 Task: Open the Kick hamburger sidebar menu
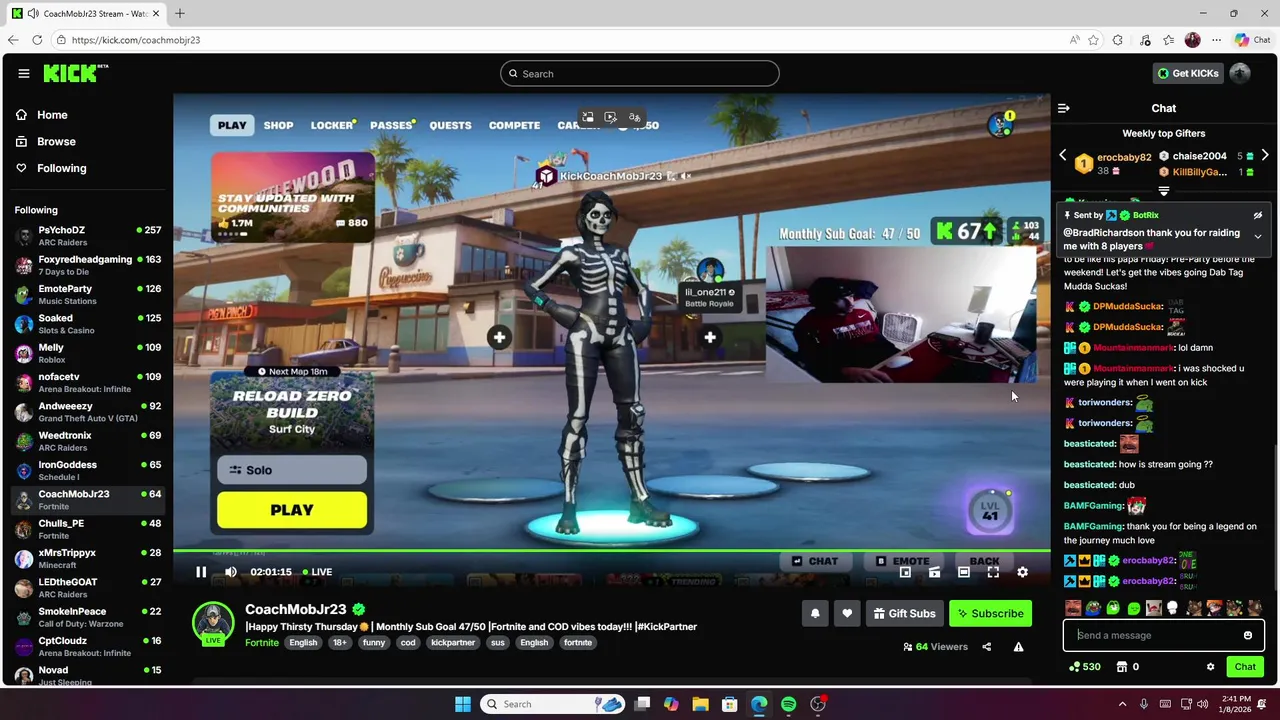(x=24, y=73)
